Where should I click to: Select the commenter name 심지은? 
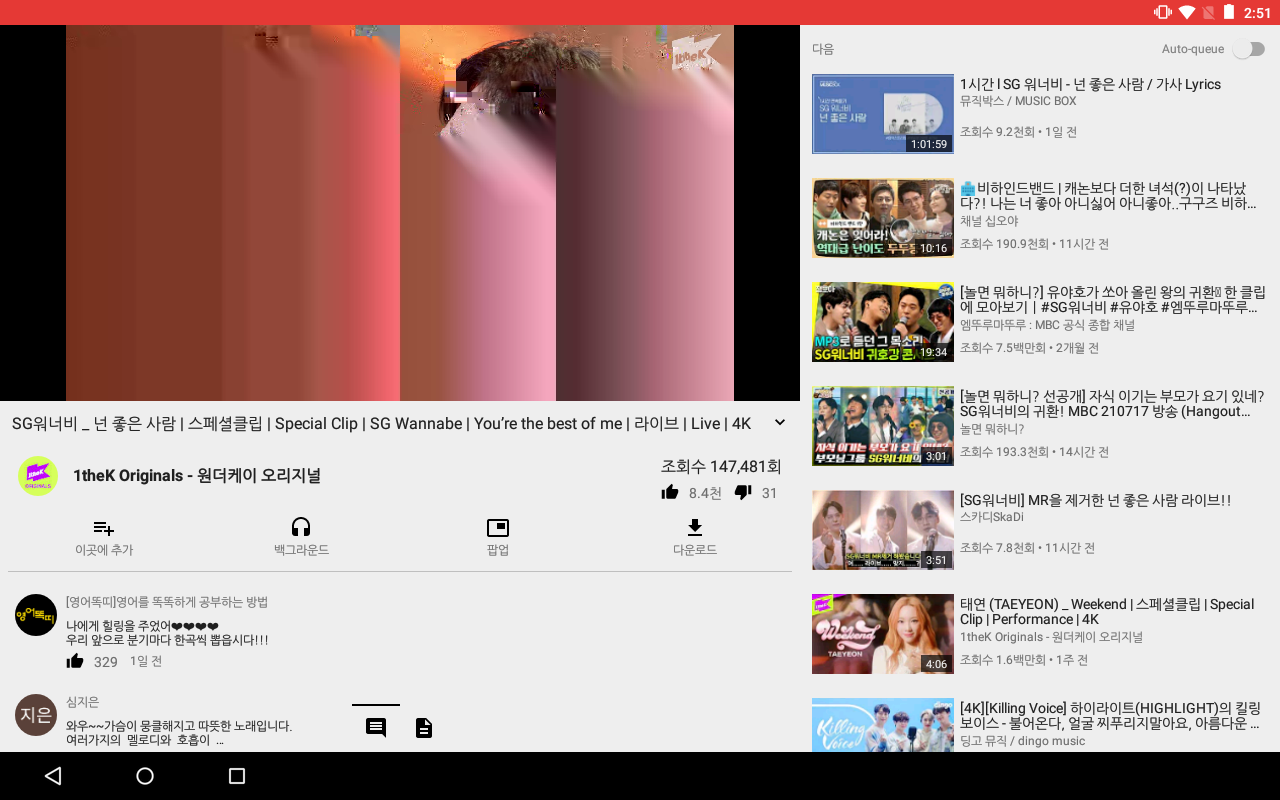click(x=82, y=702)
